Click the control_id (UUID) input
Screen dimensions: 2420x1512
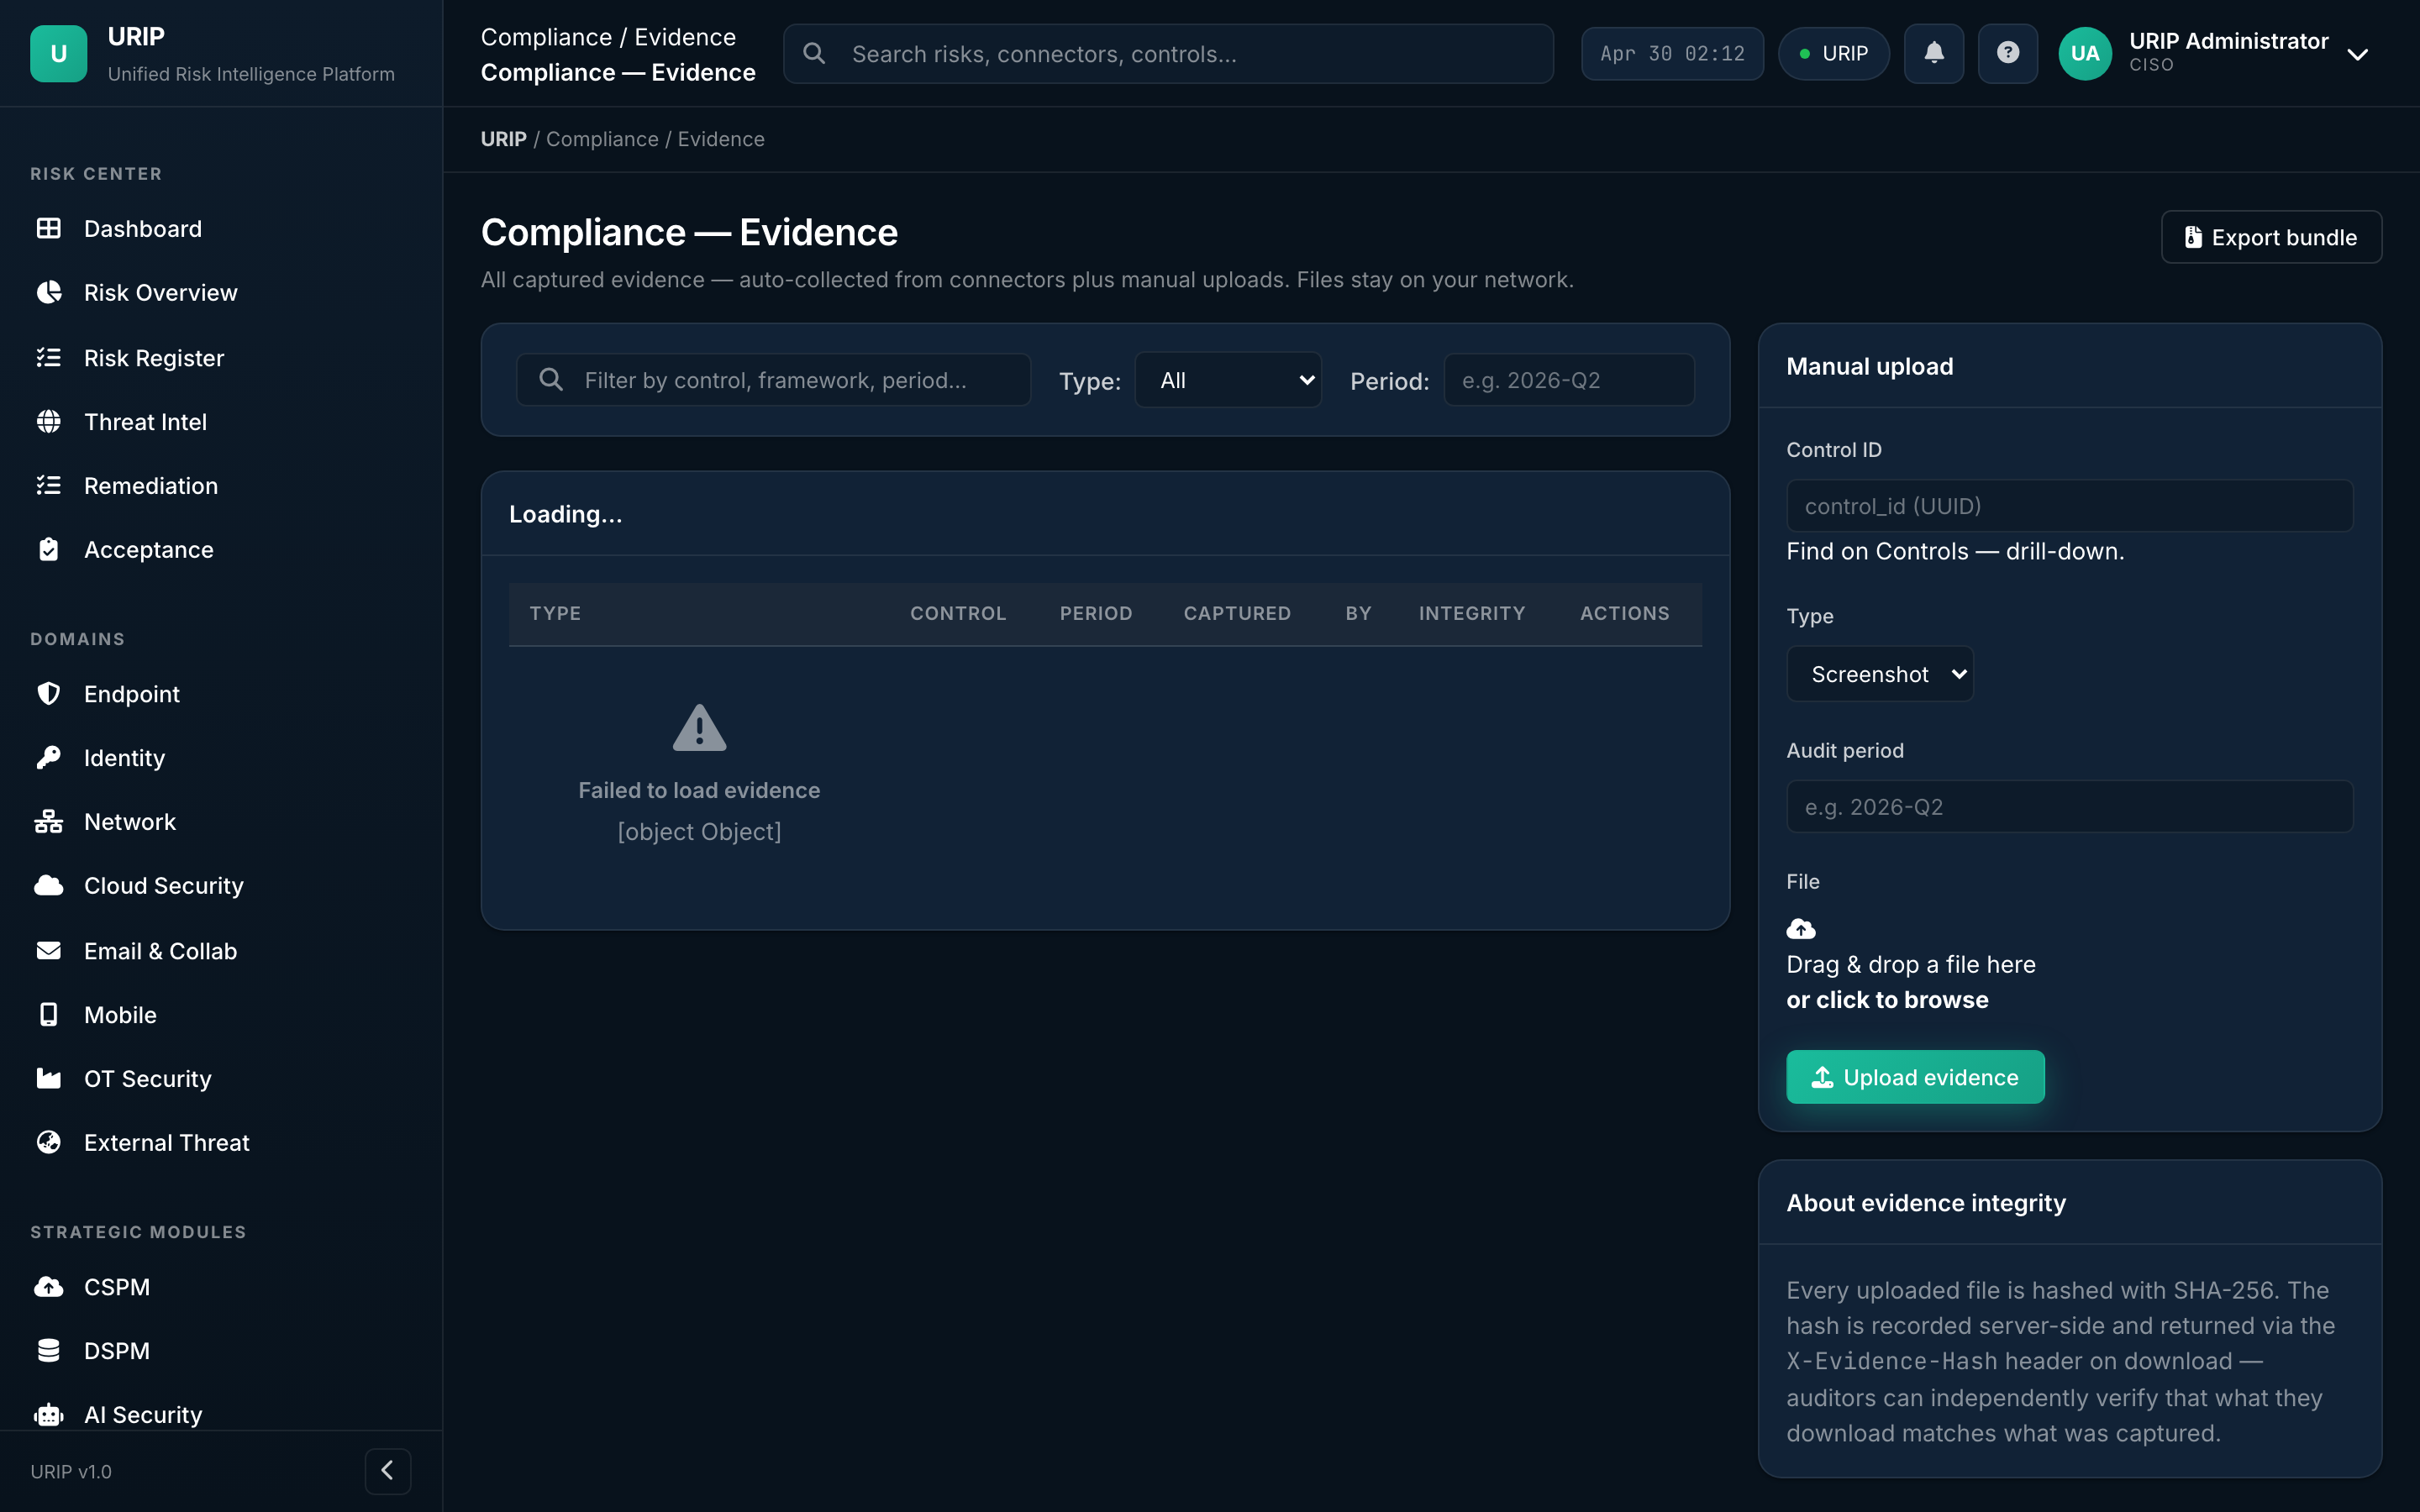(x=2070, y=506)
